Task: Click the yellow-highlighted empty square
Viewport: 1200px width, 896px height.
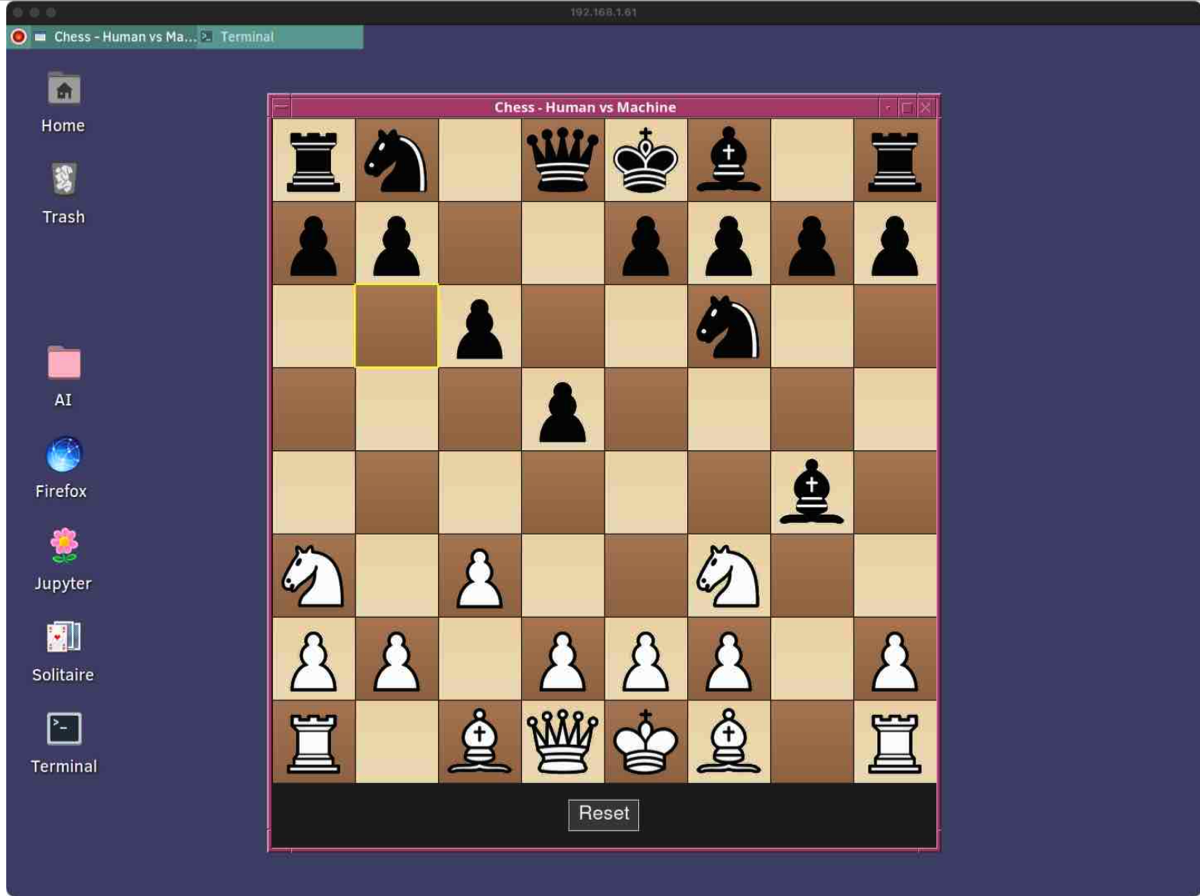Action: 396,327
